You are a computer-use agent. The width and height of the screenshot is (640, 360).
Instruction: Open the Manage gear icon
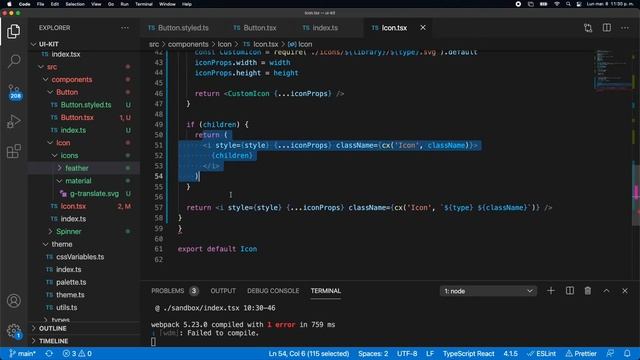click(x=14, y=330)
